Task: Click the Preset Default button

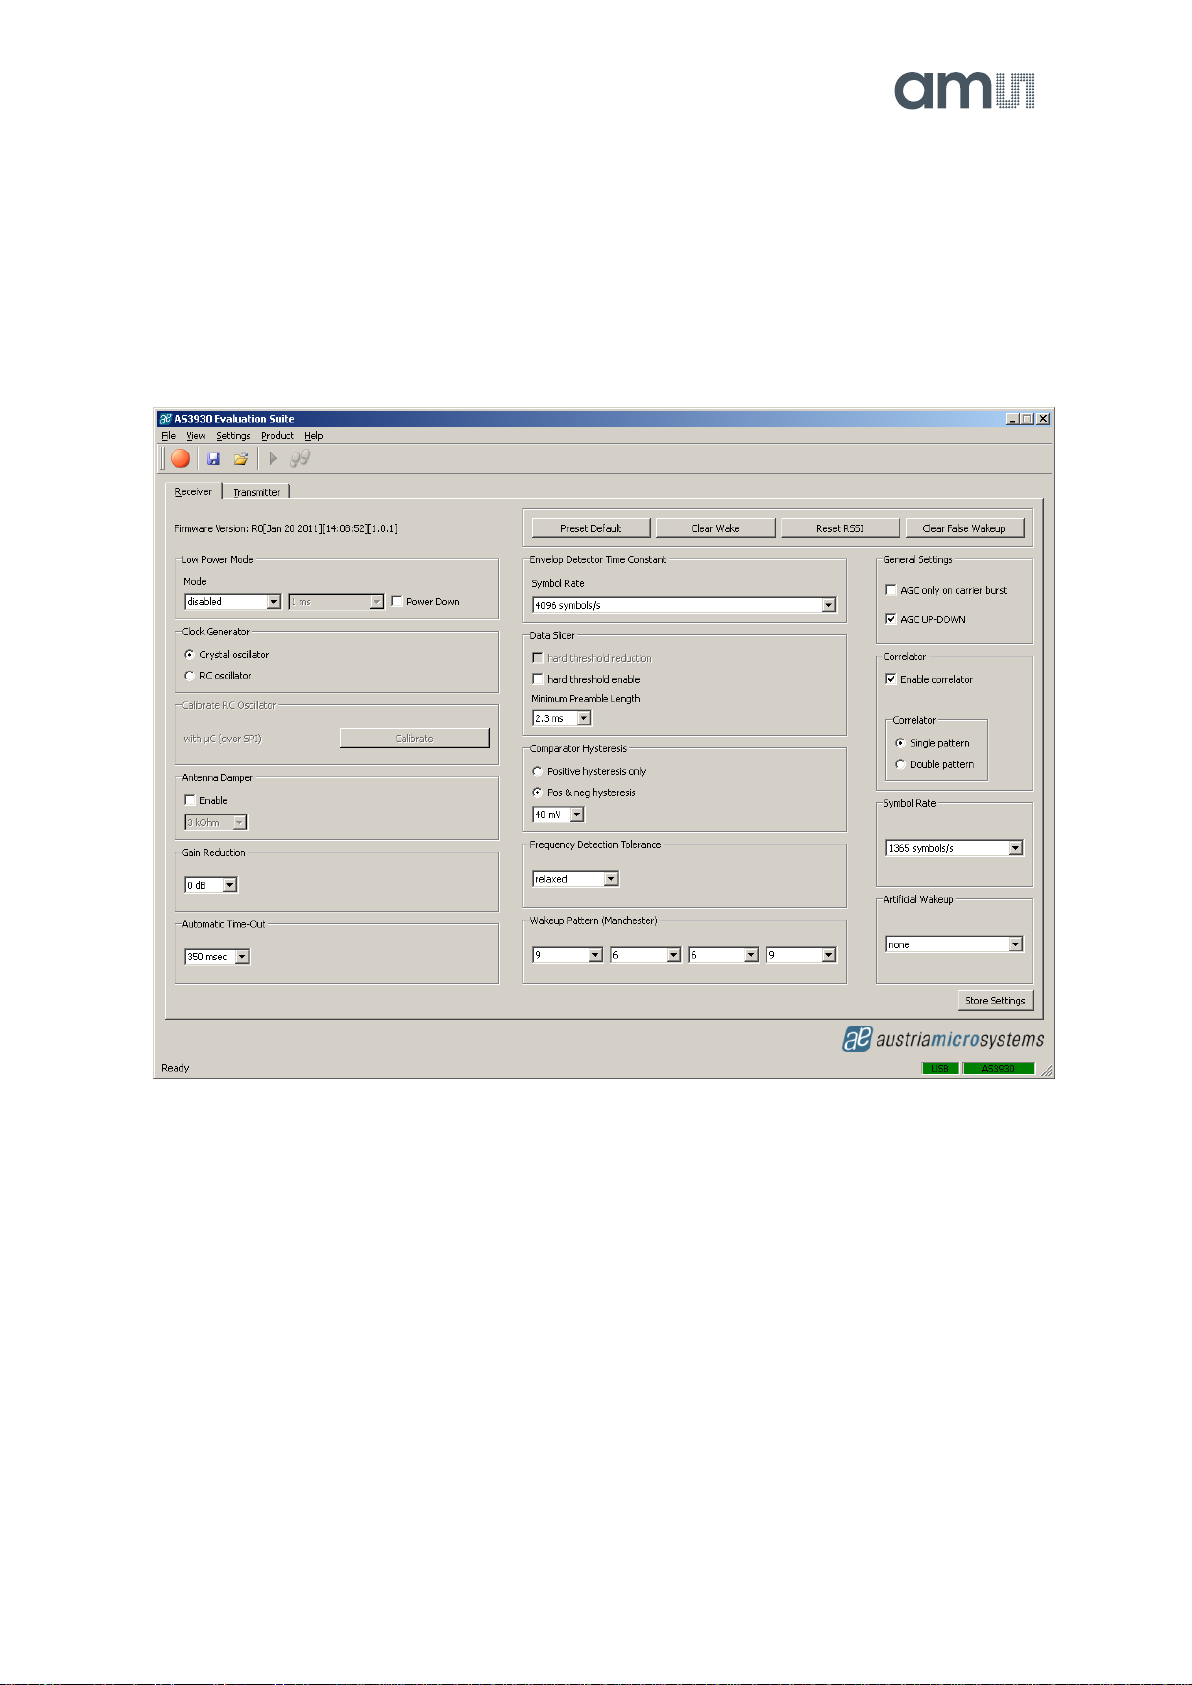Action: click(x=591, y=528)
